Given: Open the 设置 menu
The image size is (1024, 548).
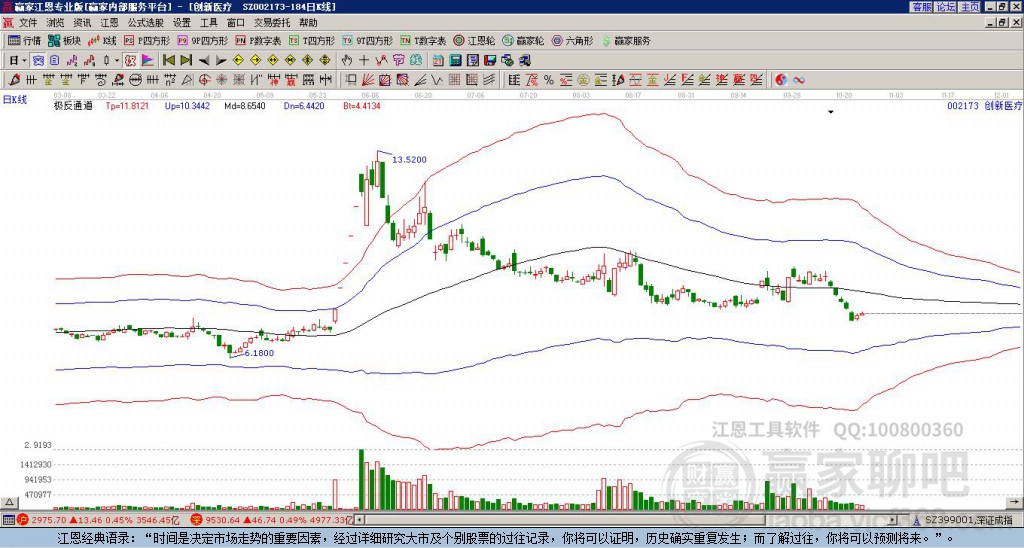Looking at the screenshot, I should click(182, 23).
